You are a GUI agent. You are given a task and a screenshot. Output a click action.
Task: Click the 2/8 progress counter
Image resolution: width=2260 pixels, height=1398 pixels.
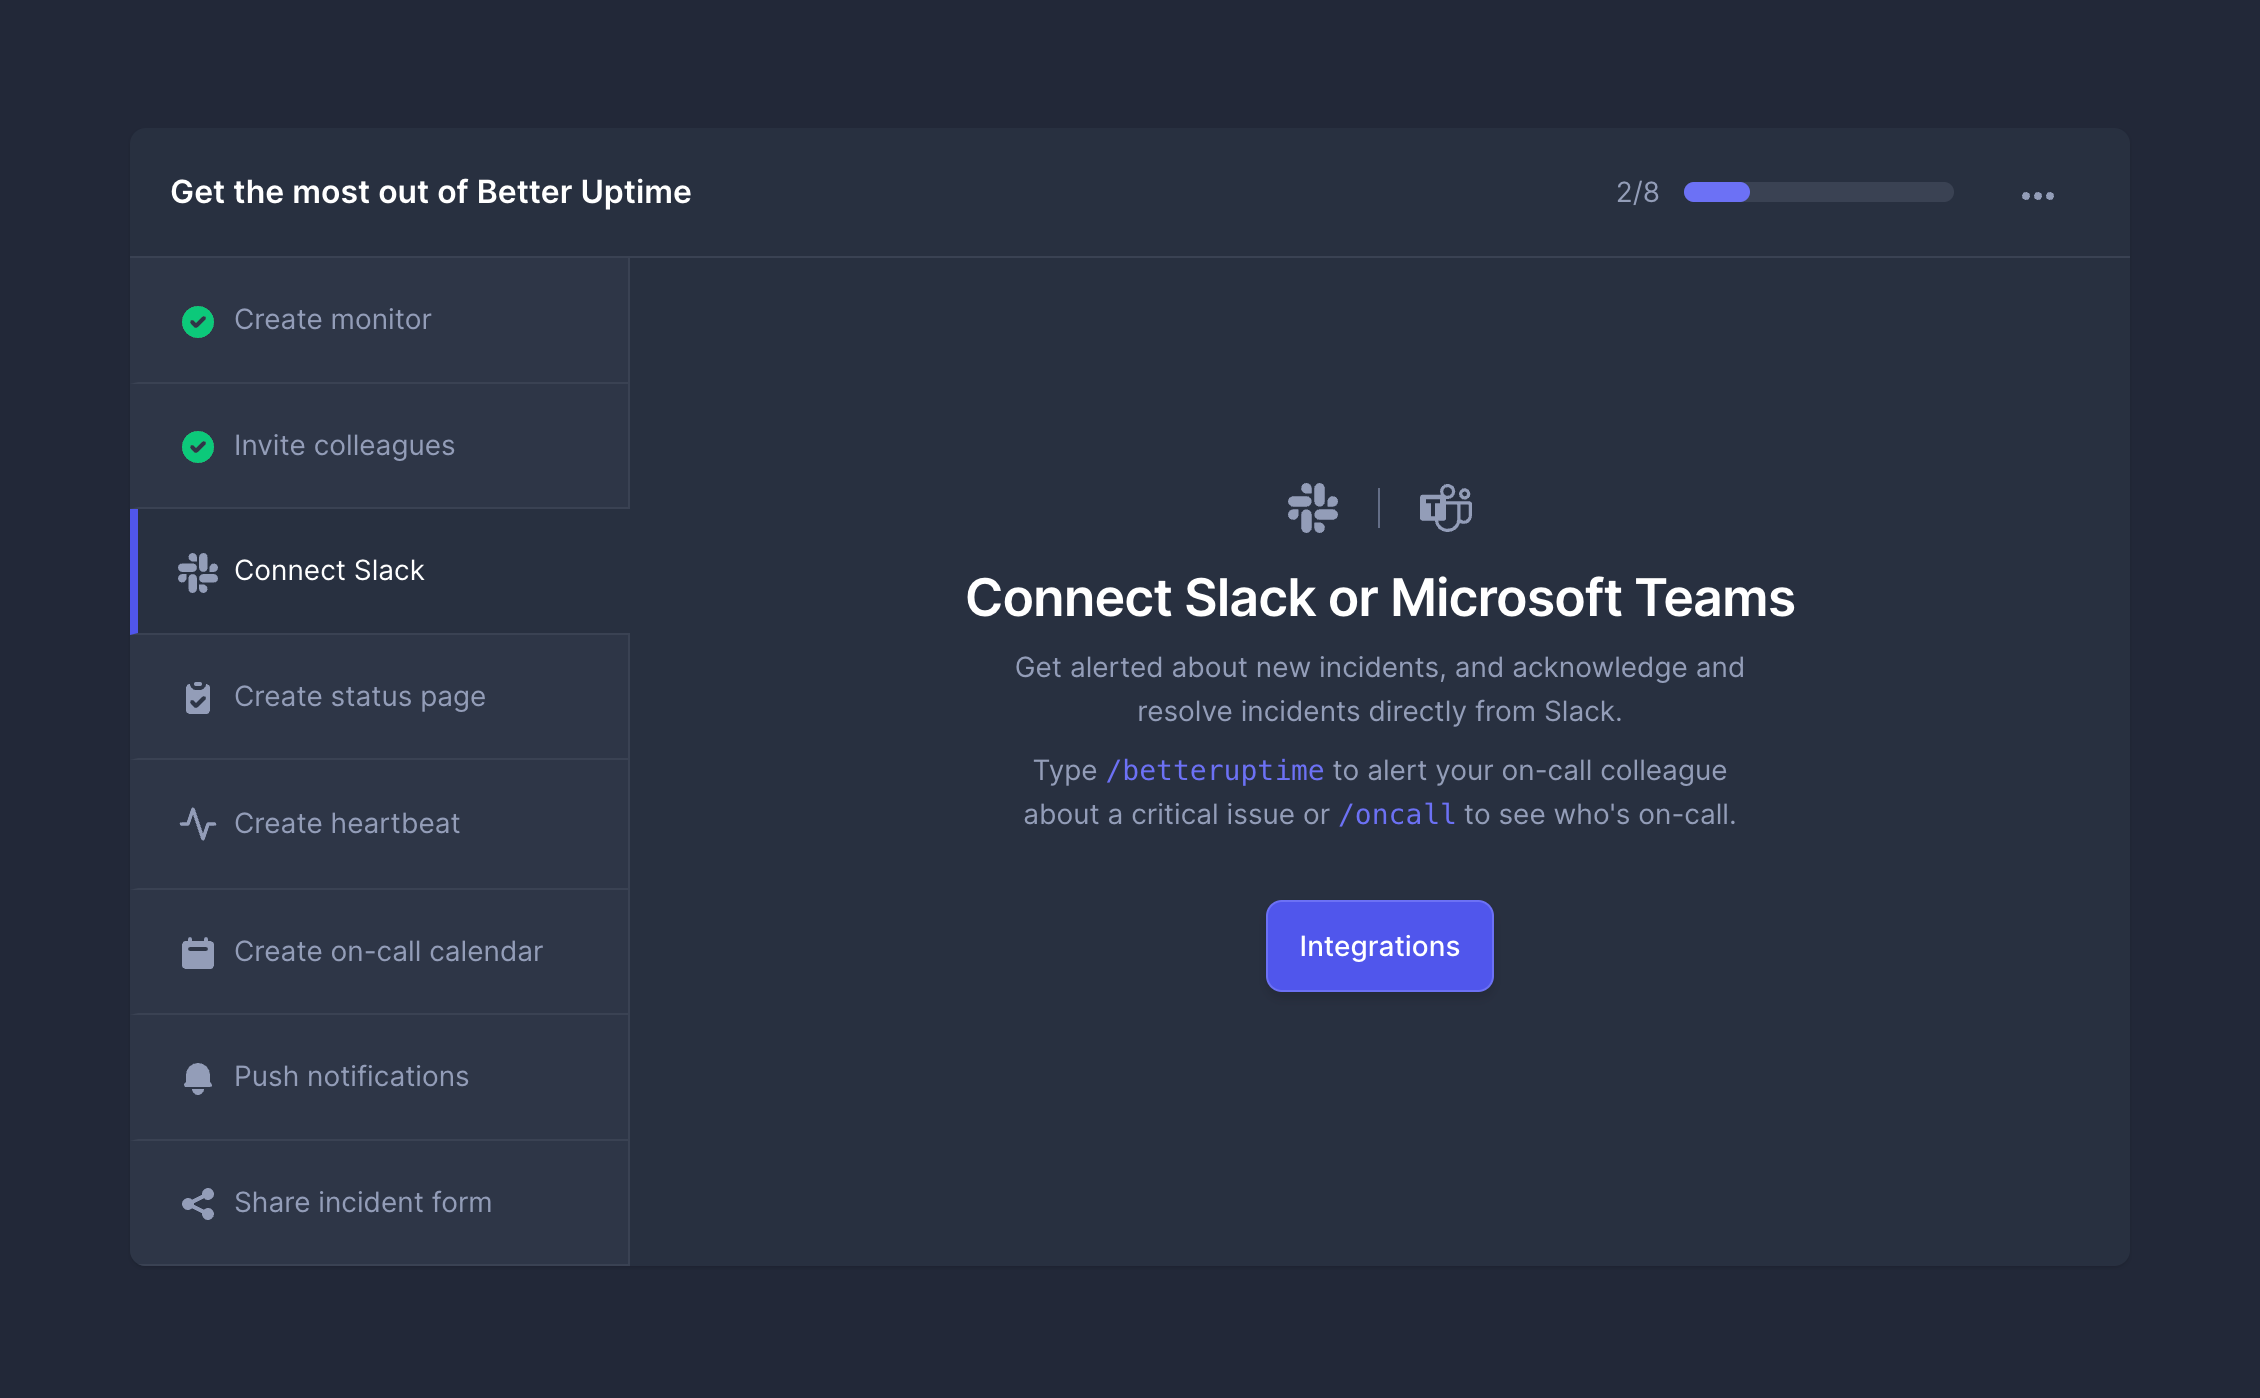click(x=1637, y=192)
